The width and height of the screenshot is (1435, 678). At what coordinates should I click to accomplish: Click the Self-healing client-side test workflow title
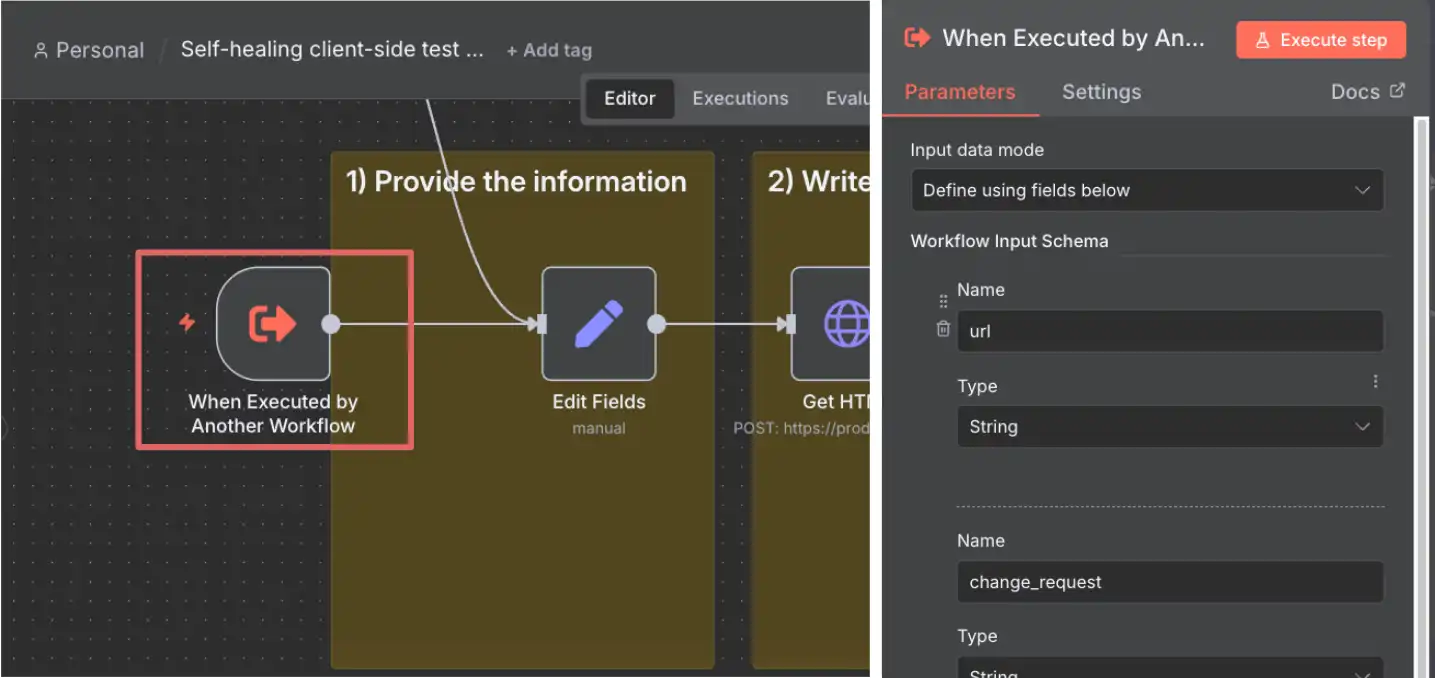(x=332, y=50)
